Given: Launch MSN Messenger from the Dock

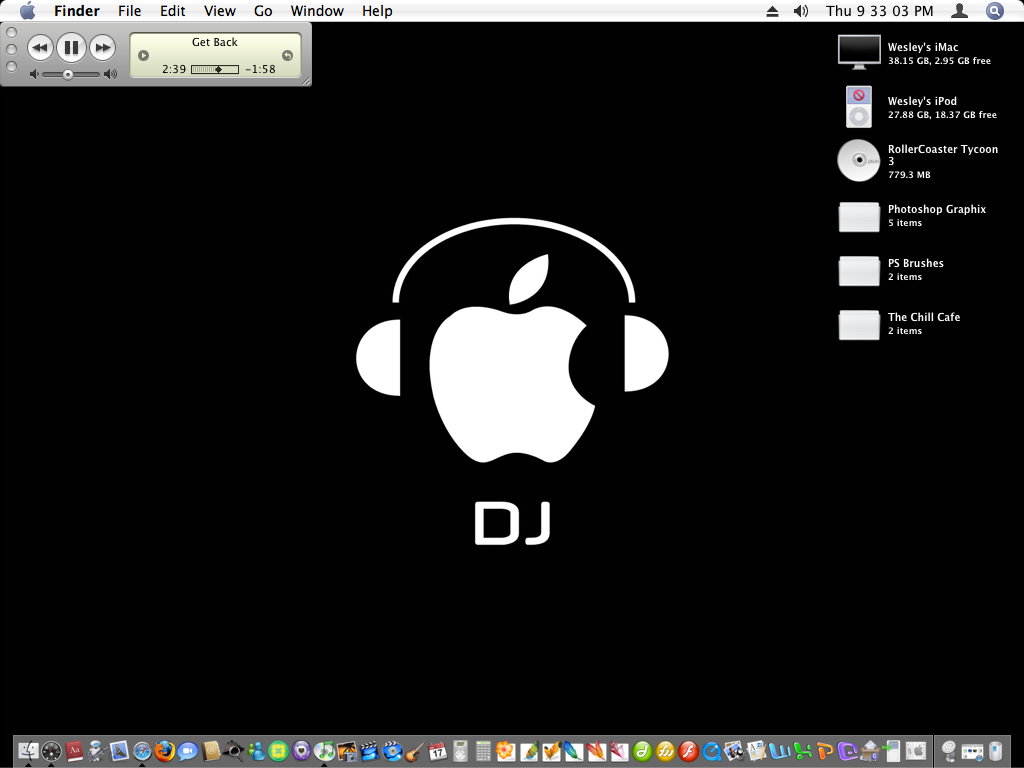Looking at the screenshot, I should (x=256, y=751).
